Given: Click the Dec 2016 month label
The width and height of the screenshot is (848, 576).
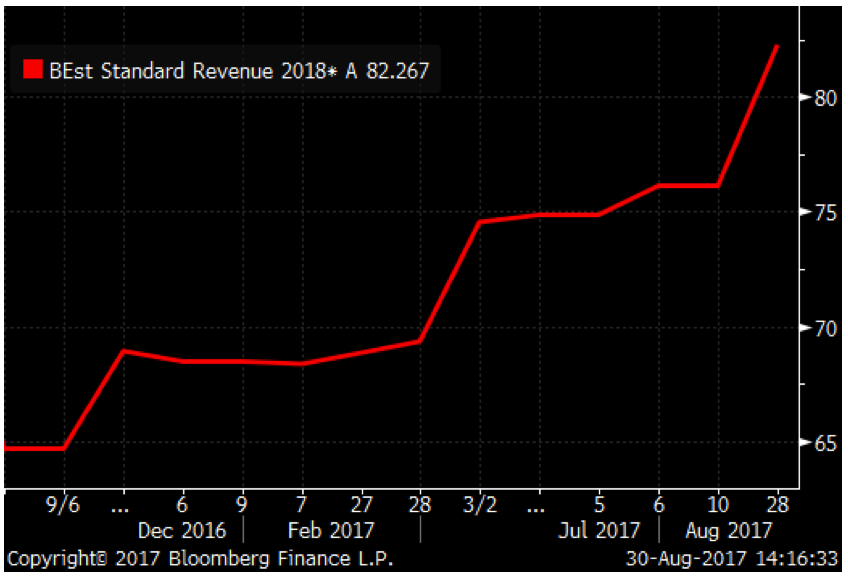Looking at the screenshot, I should (184, 530).
